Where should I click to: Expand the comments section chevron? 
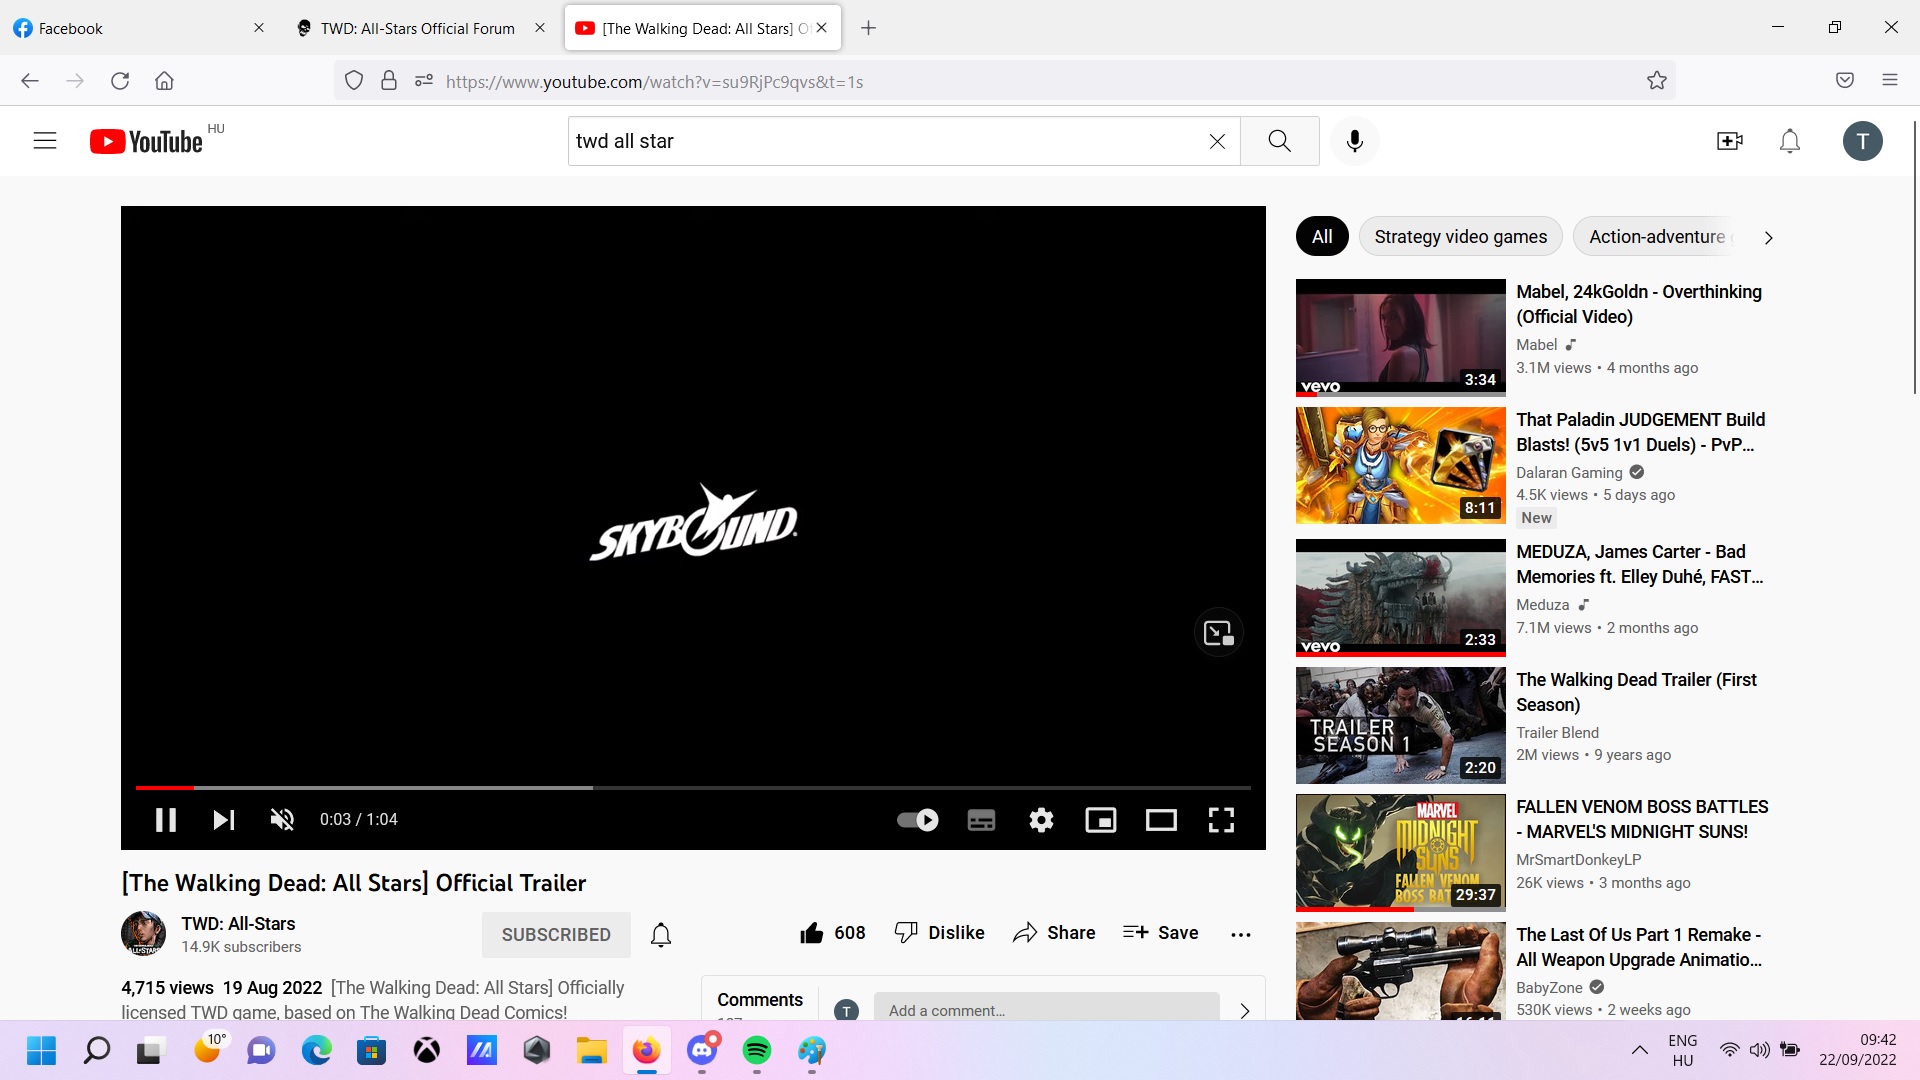[x=1245, y=1010]
